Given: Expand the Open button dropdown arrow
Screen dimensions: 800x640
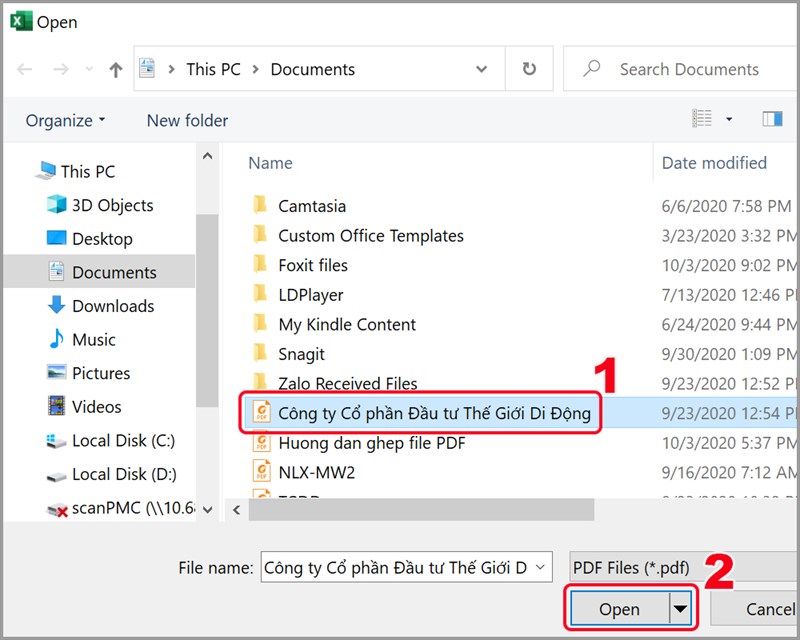Looking at the screenshot, I should coord(680,608).
